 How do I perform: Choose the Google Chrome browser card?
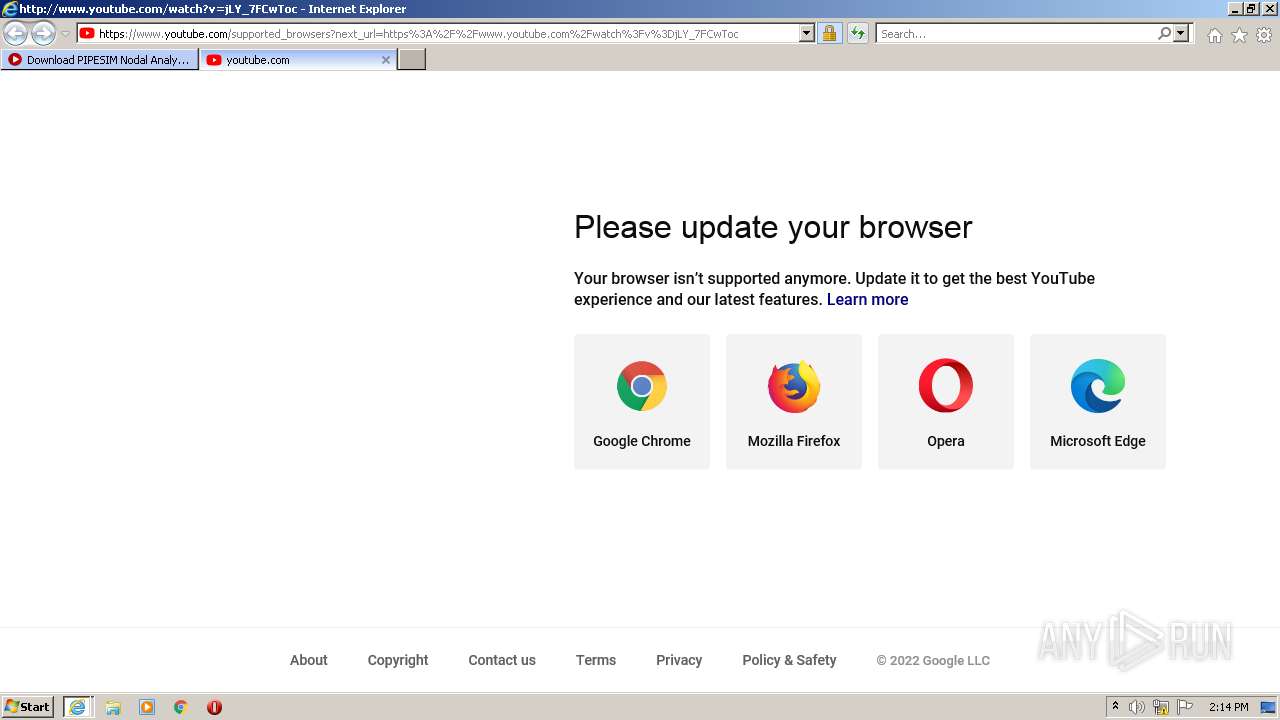pos(642,402)
